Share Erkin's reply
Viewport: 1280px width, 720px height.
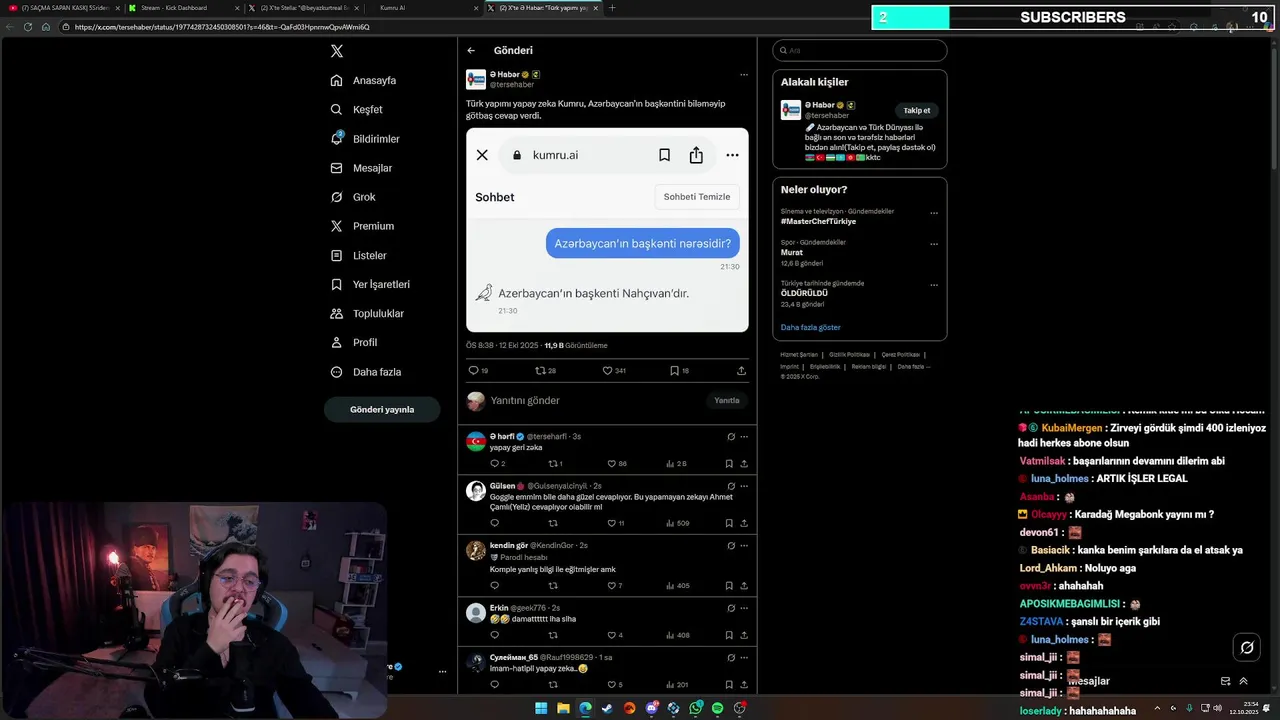[743, 635]
